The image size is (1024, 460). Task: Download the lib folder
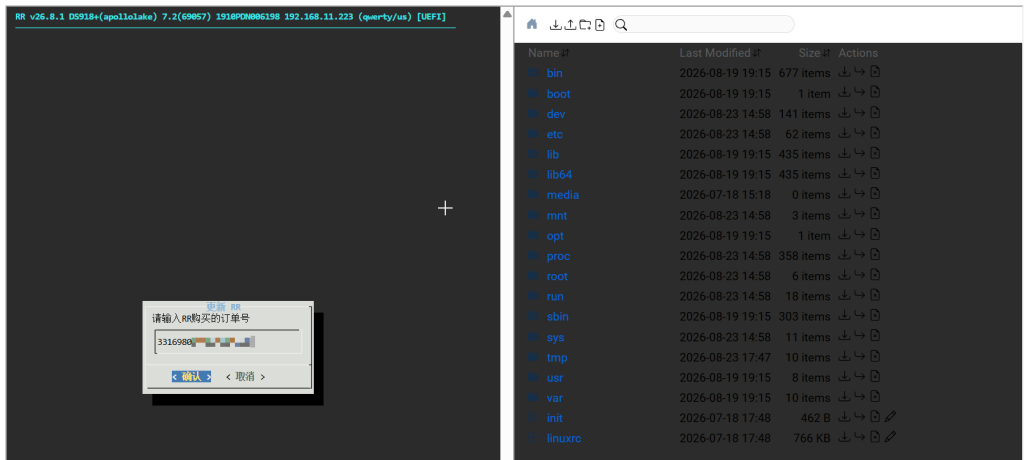click(x=844, y=153)
